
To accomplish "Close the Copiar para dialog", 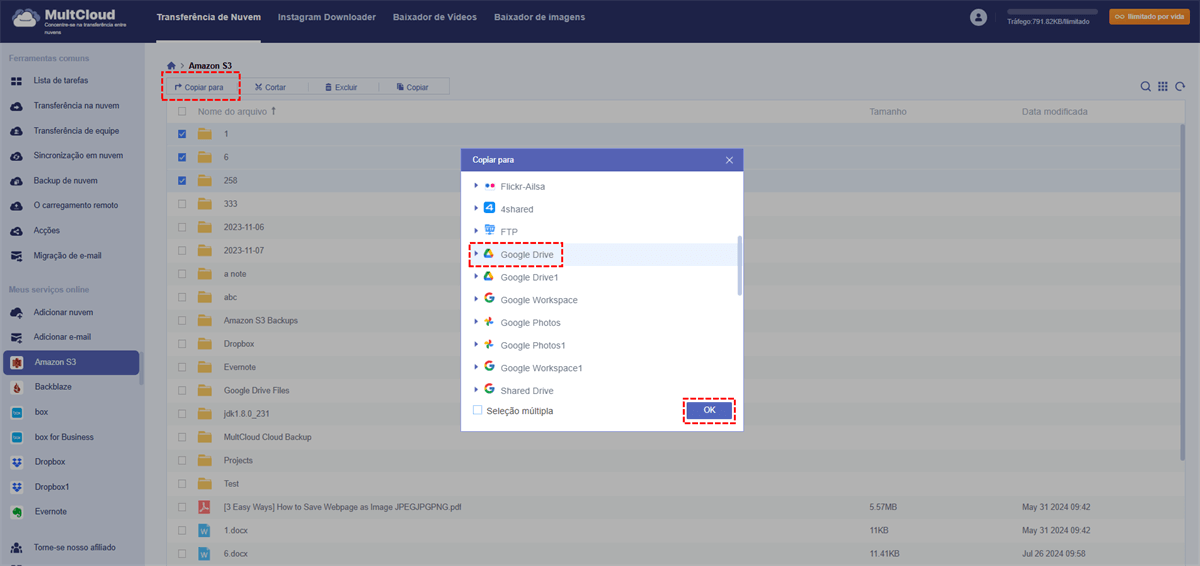I will (729, 159).
